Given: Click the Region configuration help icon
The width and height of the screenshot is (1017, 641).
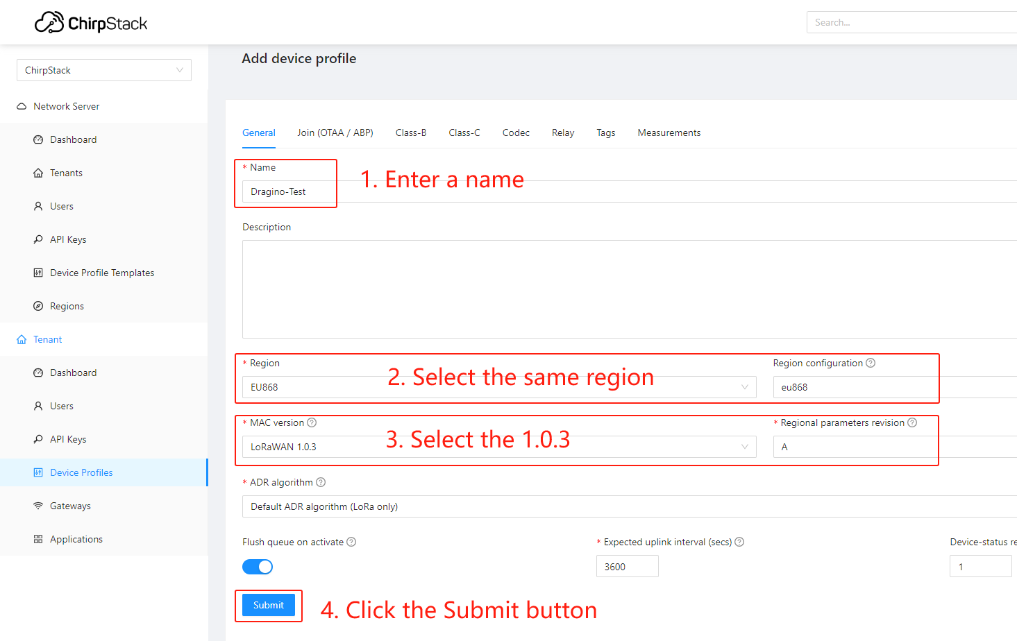Looking at the screenshot, I should [871, 363].
